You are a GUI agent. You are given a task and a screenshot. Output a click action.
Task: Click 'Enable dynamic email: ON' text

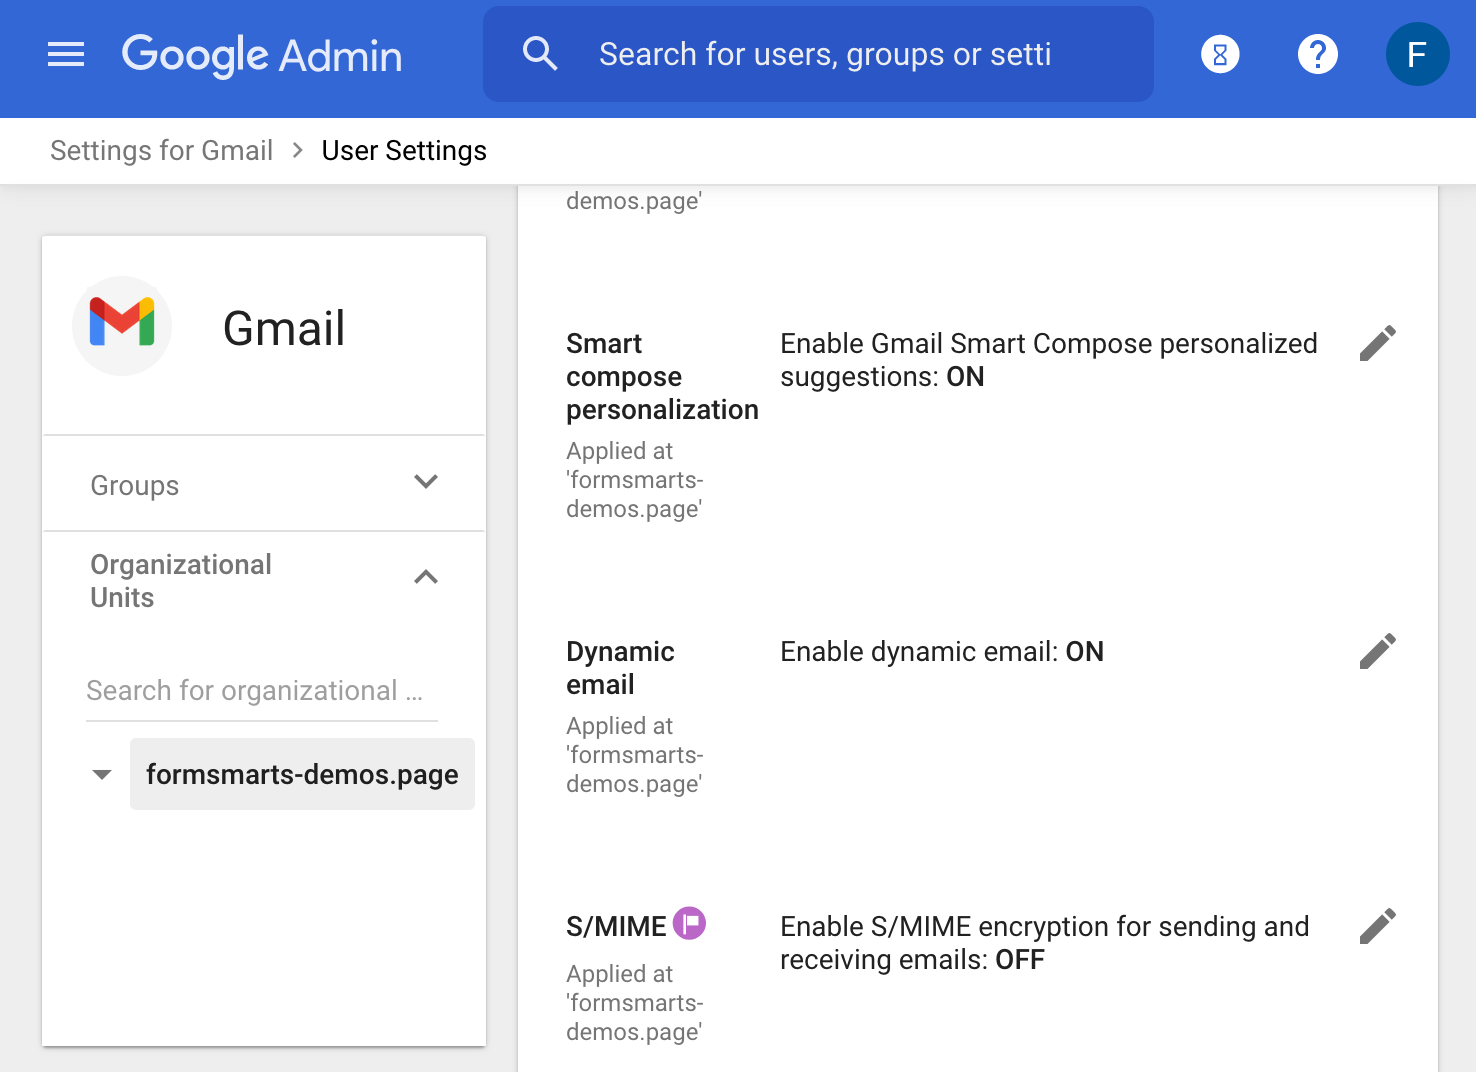tap(942, 652)
